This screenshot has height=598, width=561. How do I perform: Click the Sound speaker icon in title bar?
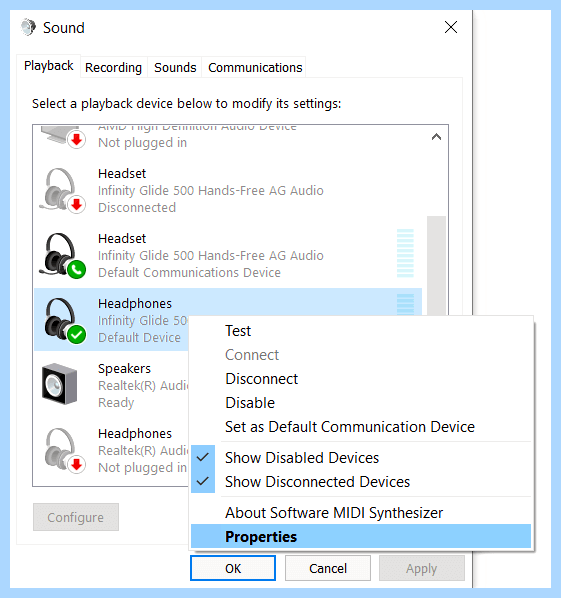pyautogui.click(x=28, y=27)
